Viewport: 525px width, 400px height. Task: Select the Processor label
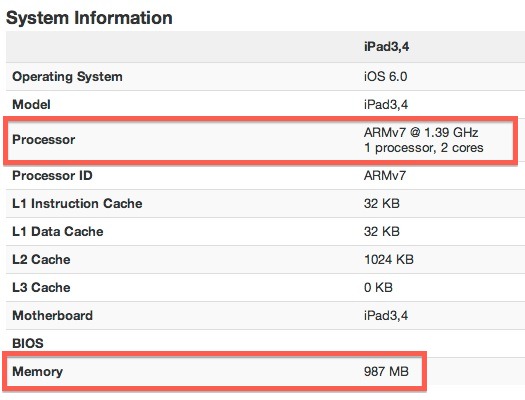[44, 140]
